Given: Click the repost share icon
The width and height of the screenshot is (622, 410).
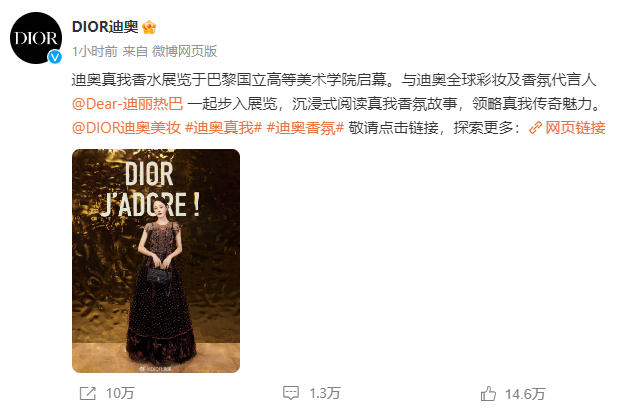Looking at the screenshot, I should [88, 393].
